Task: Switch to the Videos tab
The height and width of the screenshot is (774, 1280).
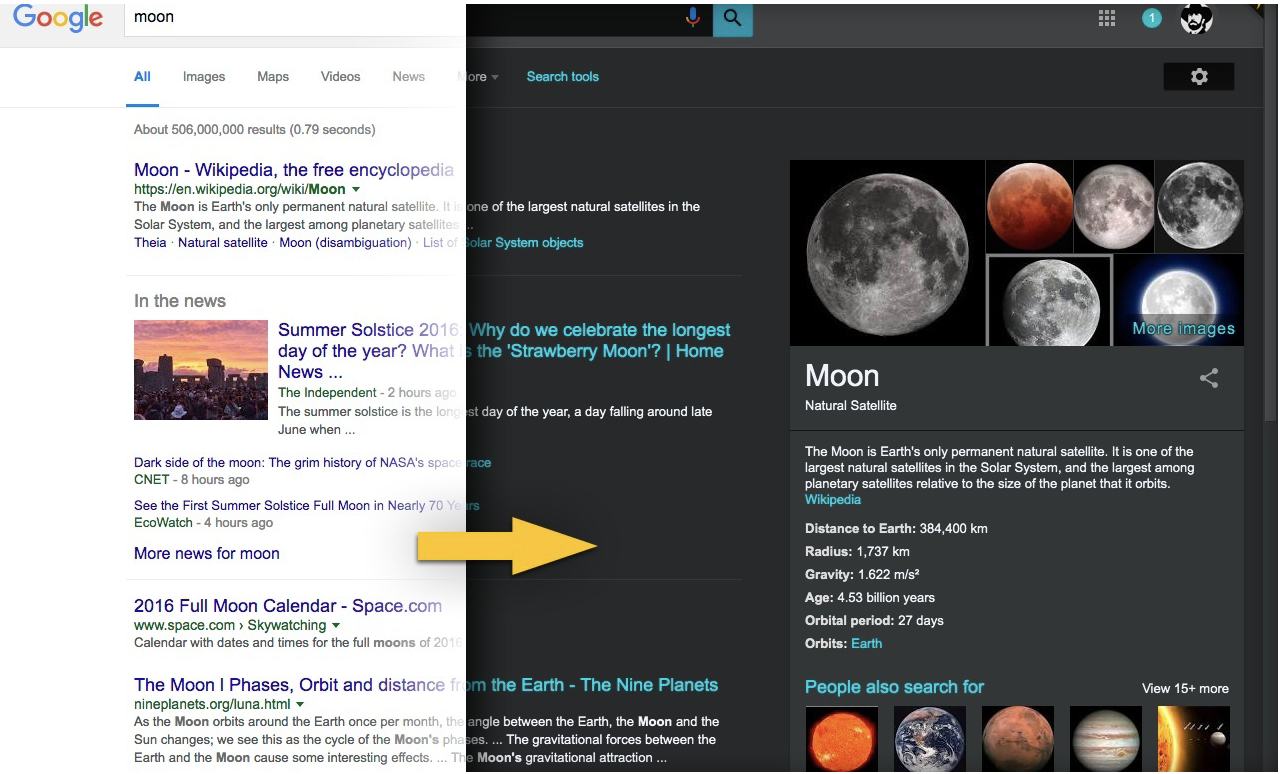Action: [340, 77]
